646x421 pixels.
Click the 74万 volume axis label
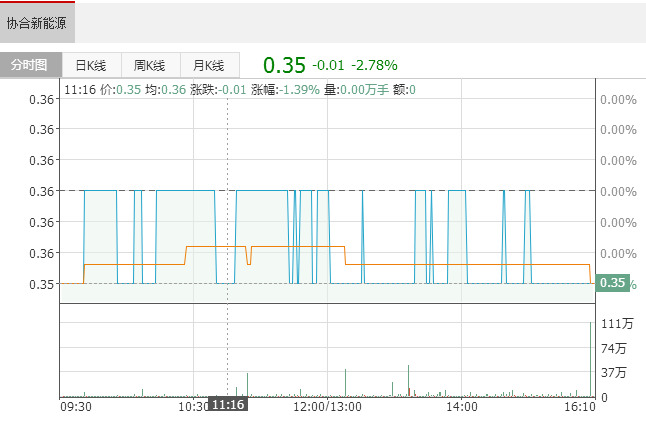(615, 348)
